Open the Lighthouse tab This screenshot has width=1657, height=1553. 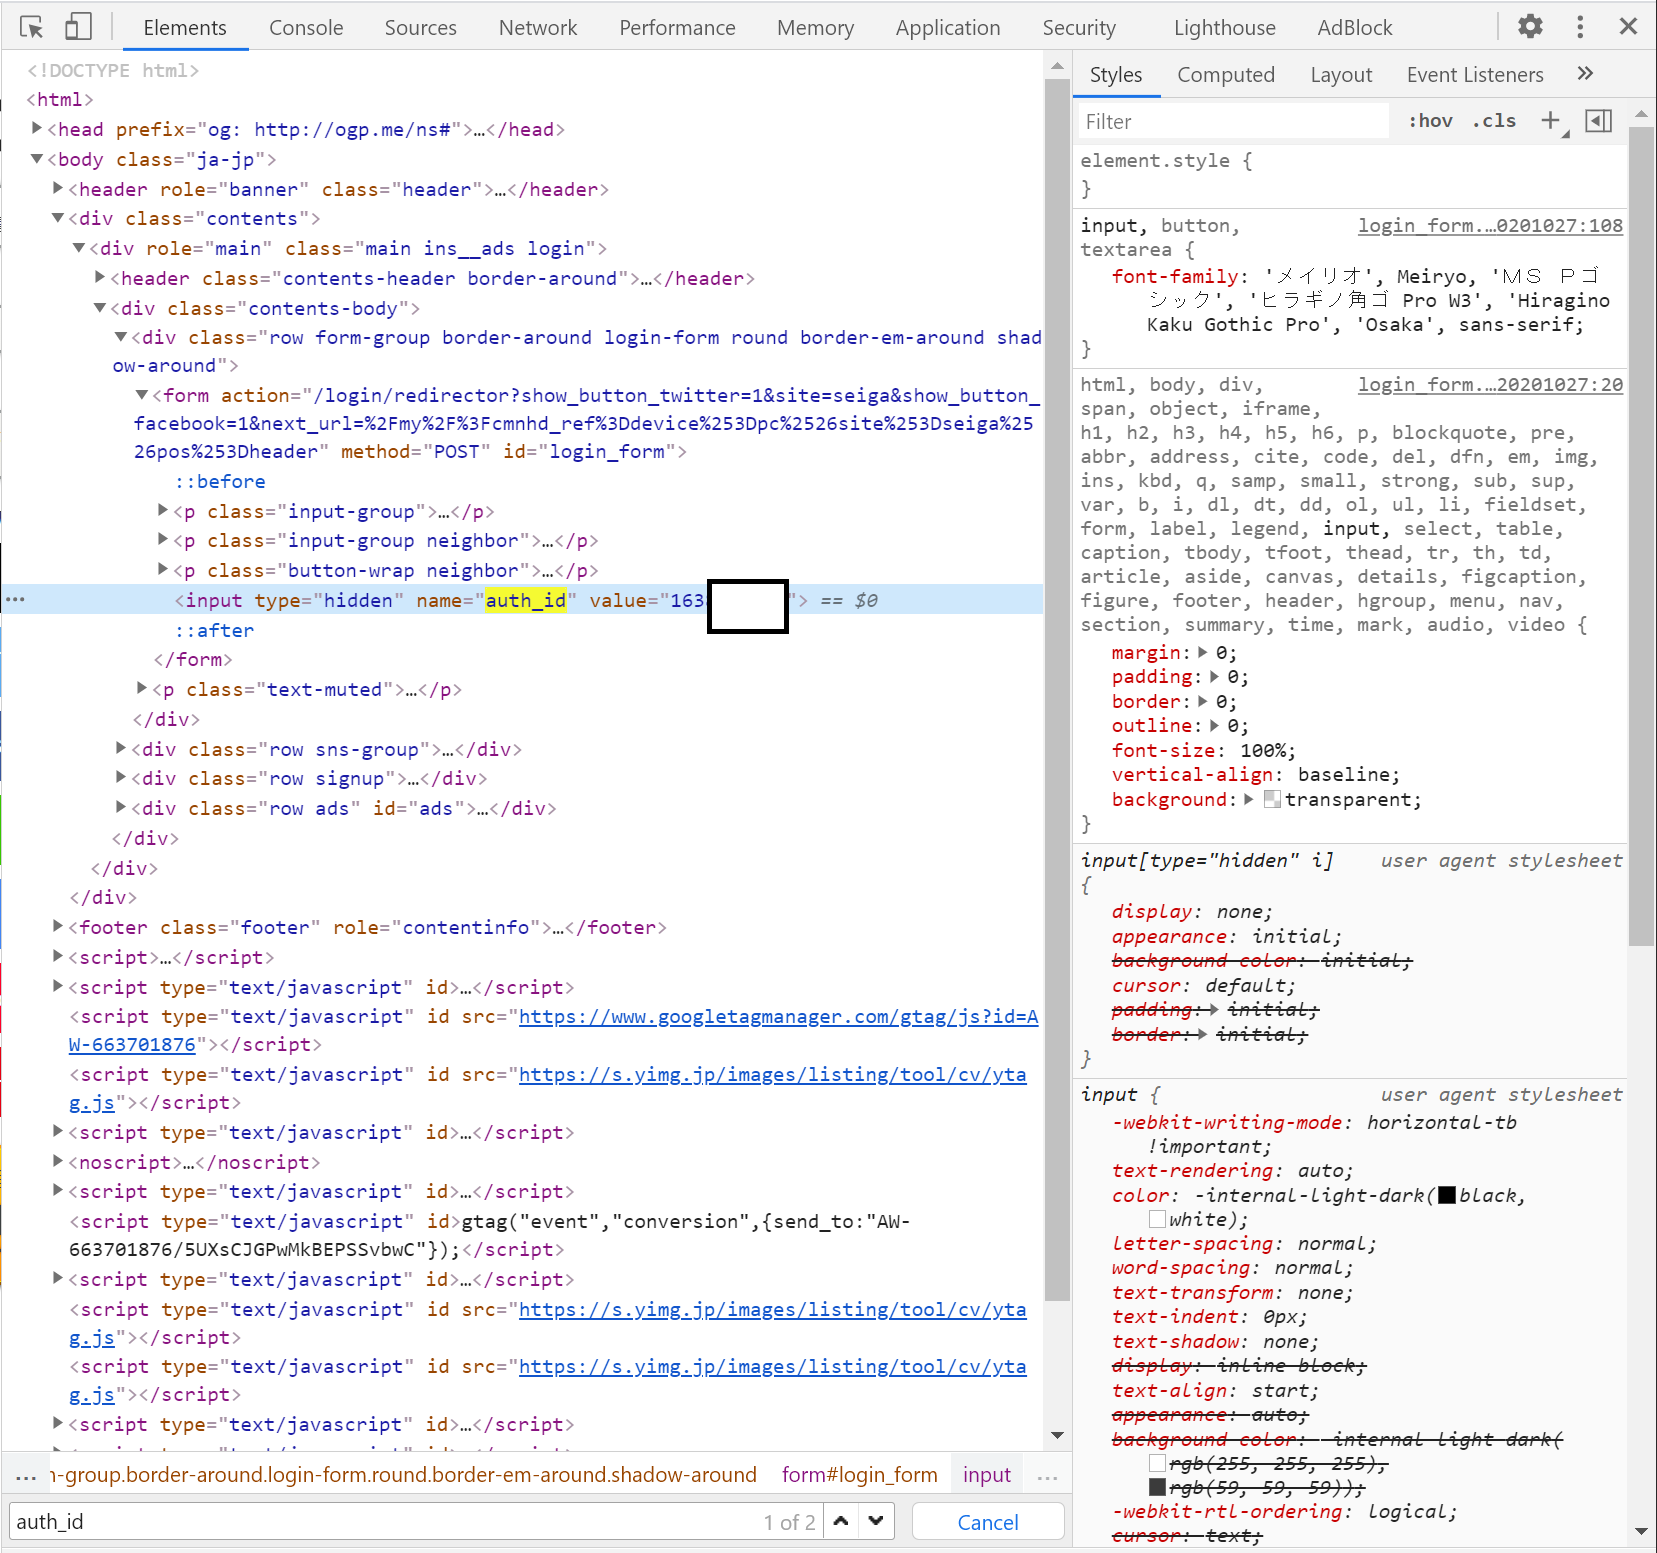coord(1225,28)
